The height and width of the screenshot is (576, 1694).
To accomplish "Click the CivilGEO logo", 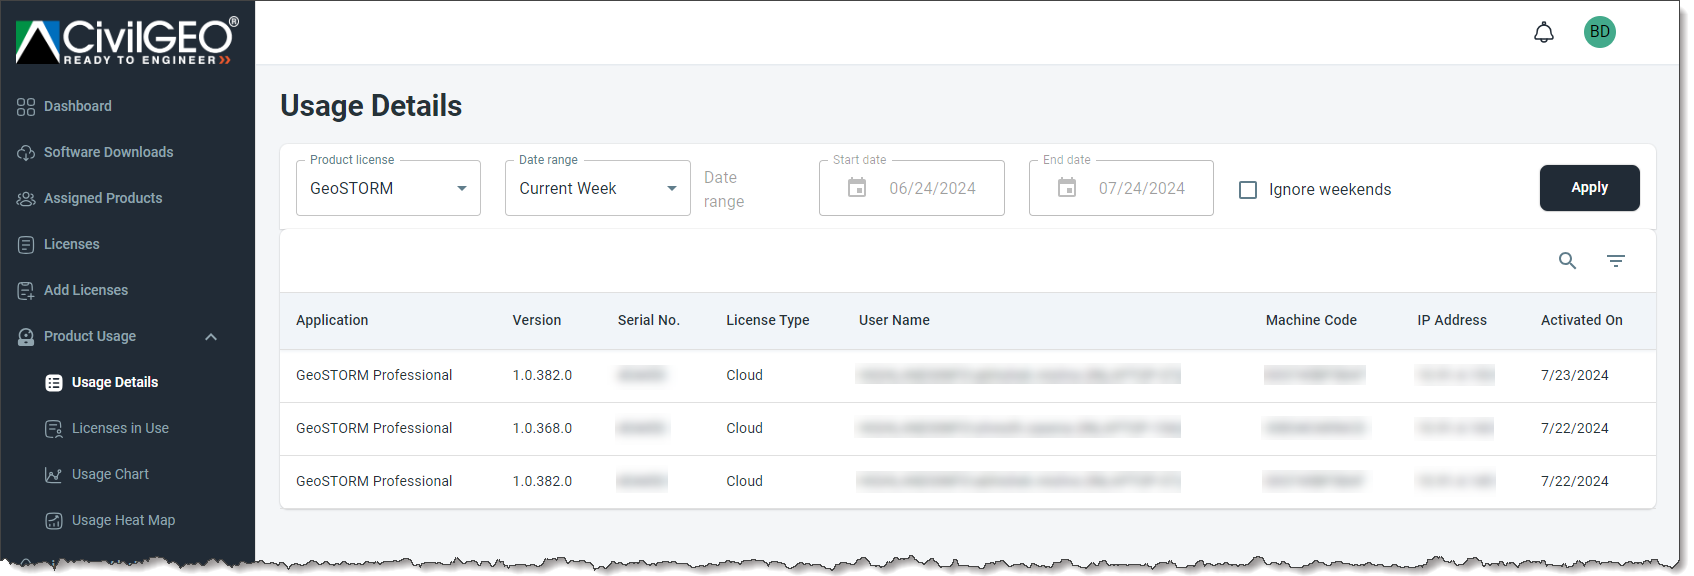I will coord(127,42).
